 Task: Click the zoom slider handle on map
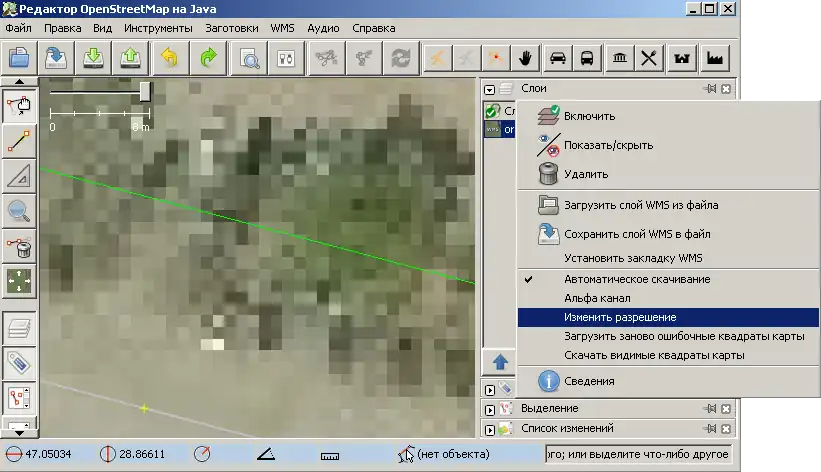point(145,91)
